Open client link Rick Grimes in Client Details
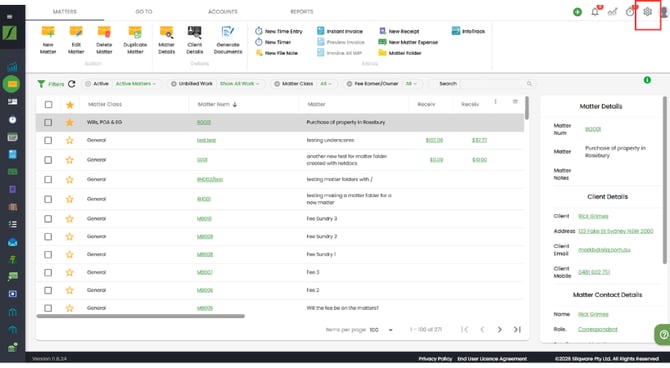 click(x=593, y=216)
